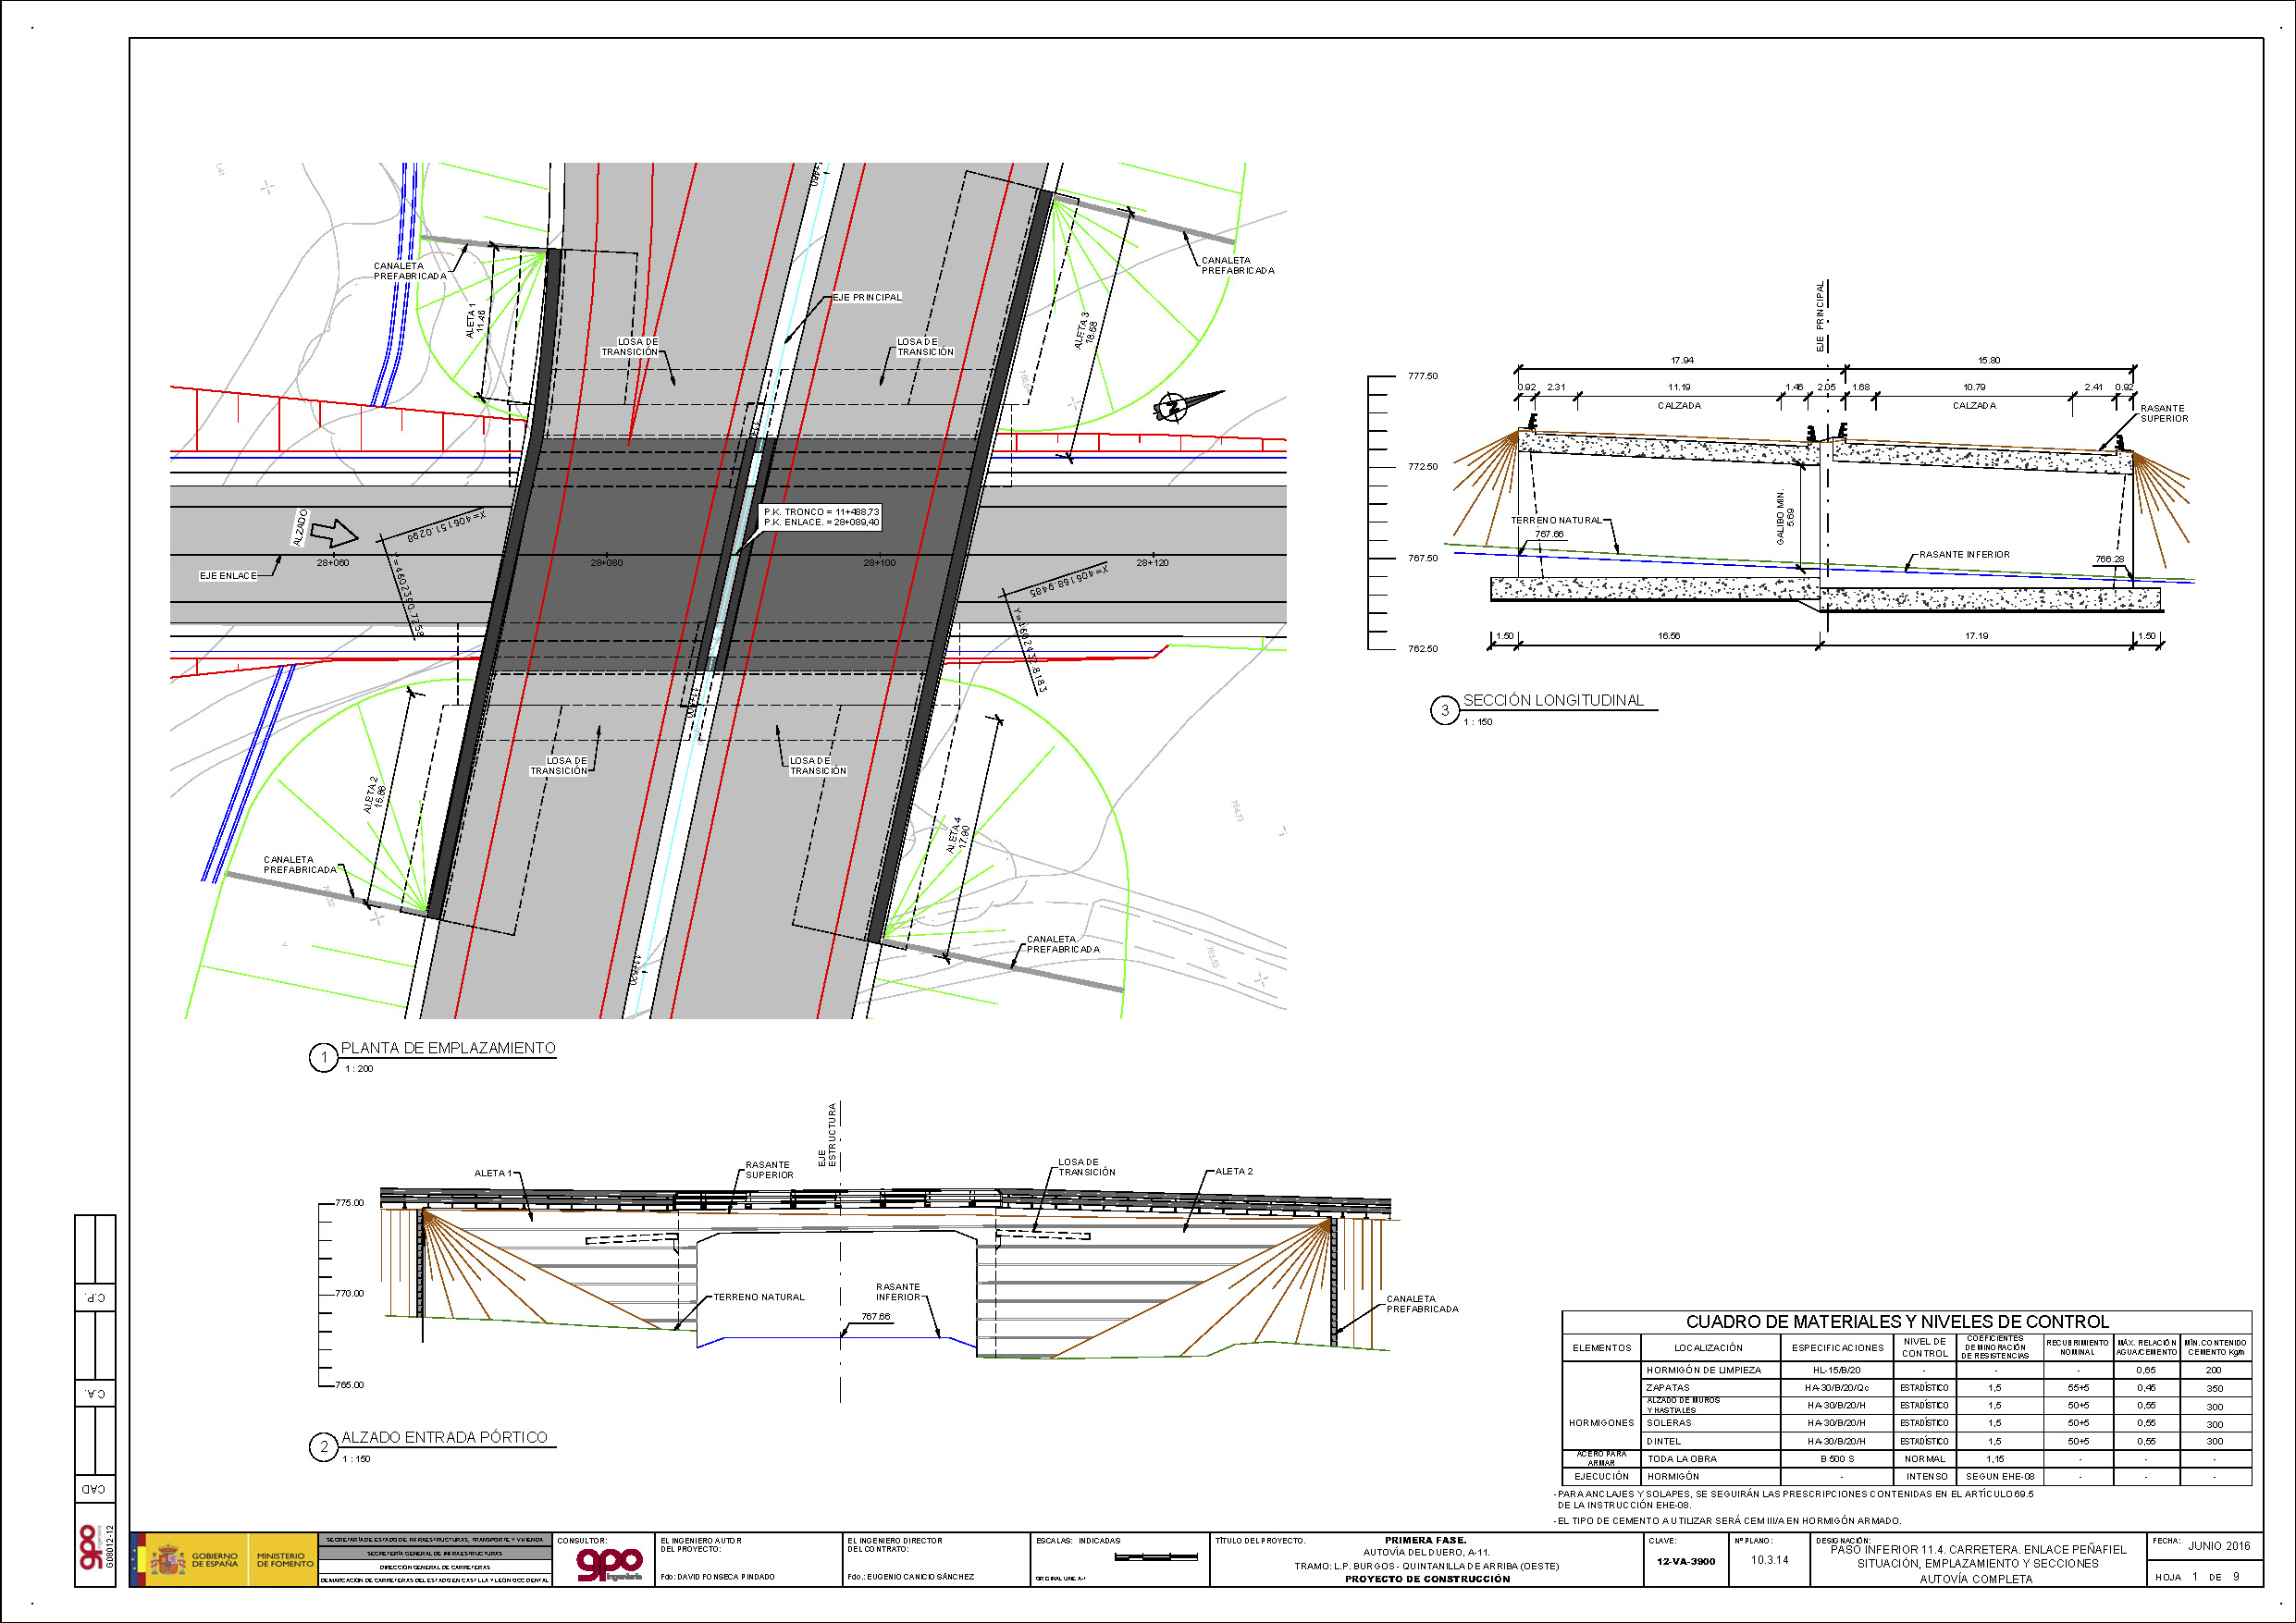Click the ZAPATAS row in materials table
2296x1623 pixels.
[1668, 1388]
